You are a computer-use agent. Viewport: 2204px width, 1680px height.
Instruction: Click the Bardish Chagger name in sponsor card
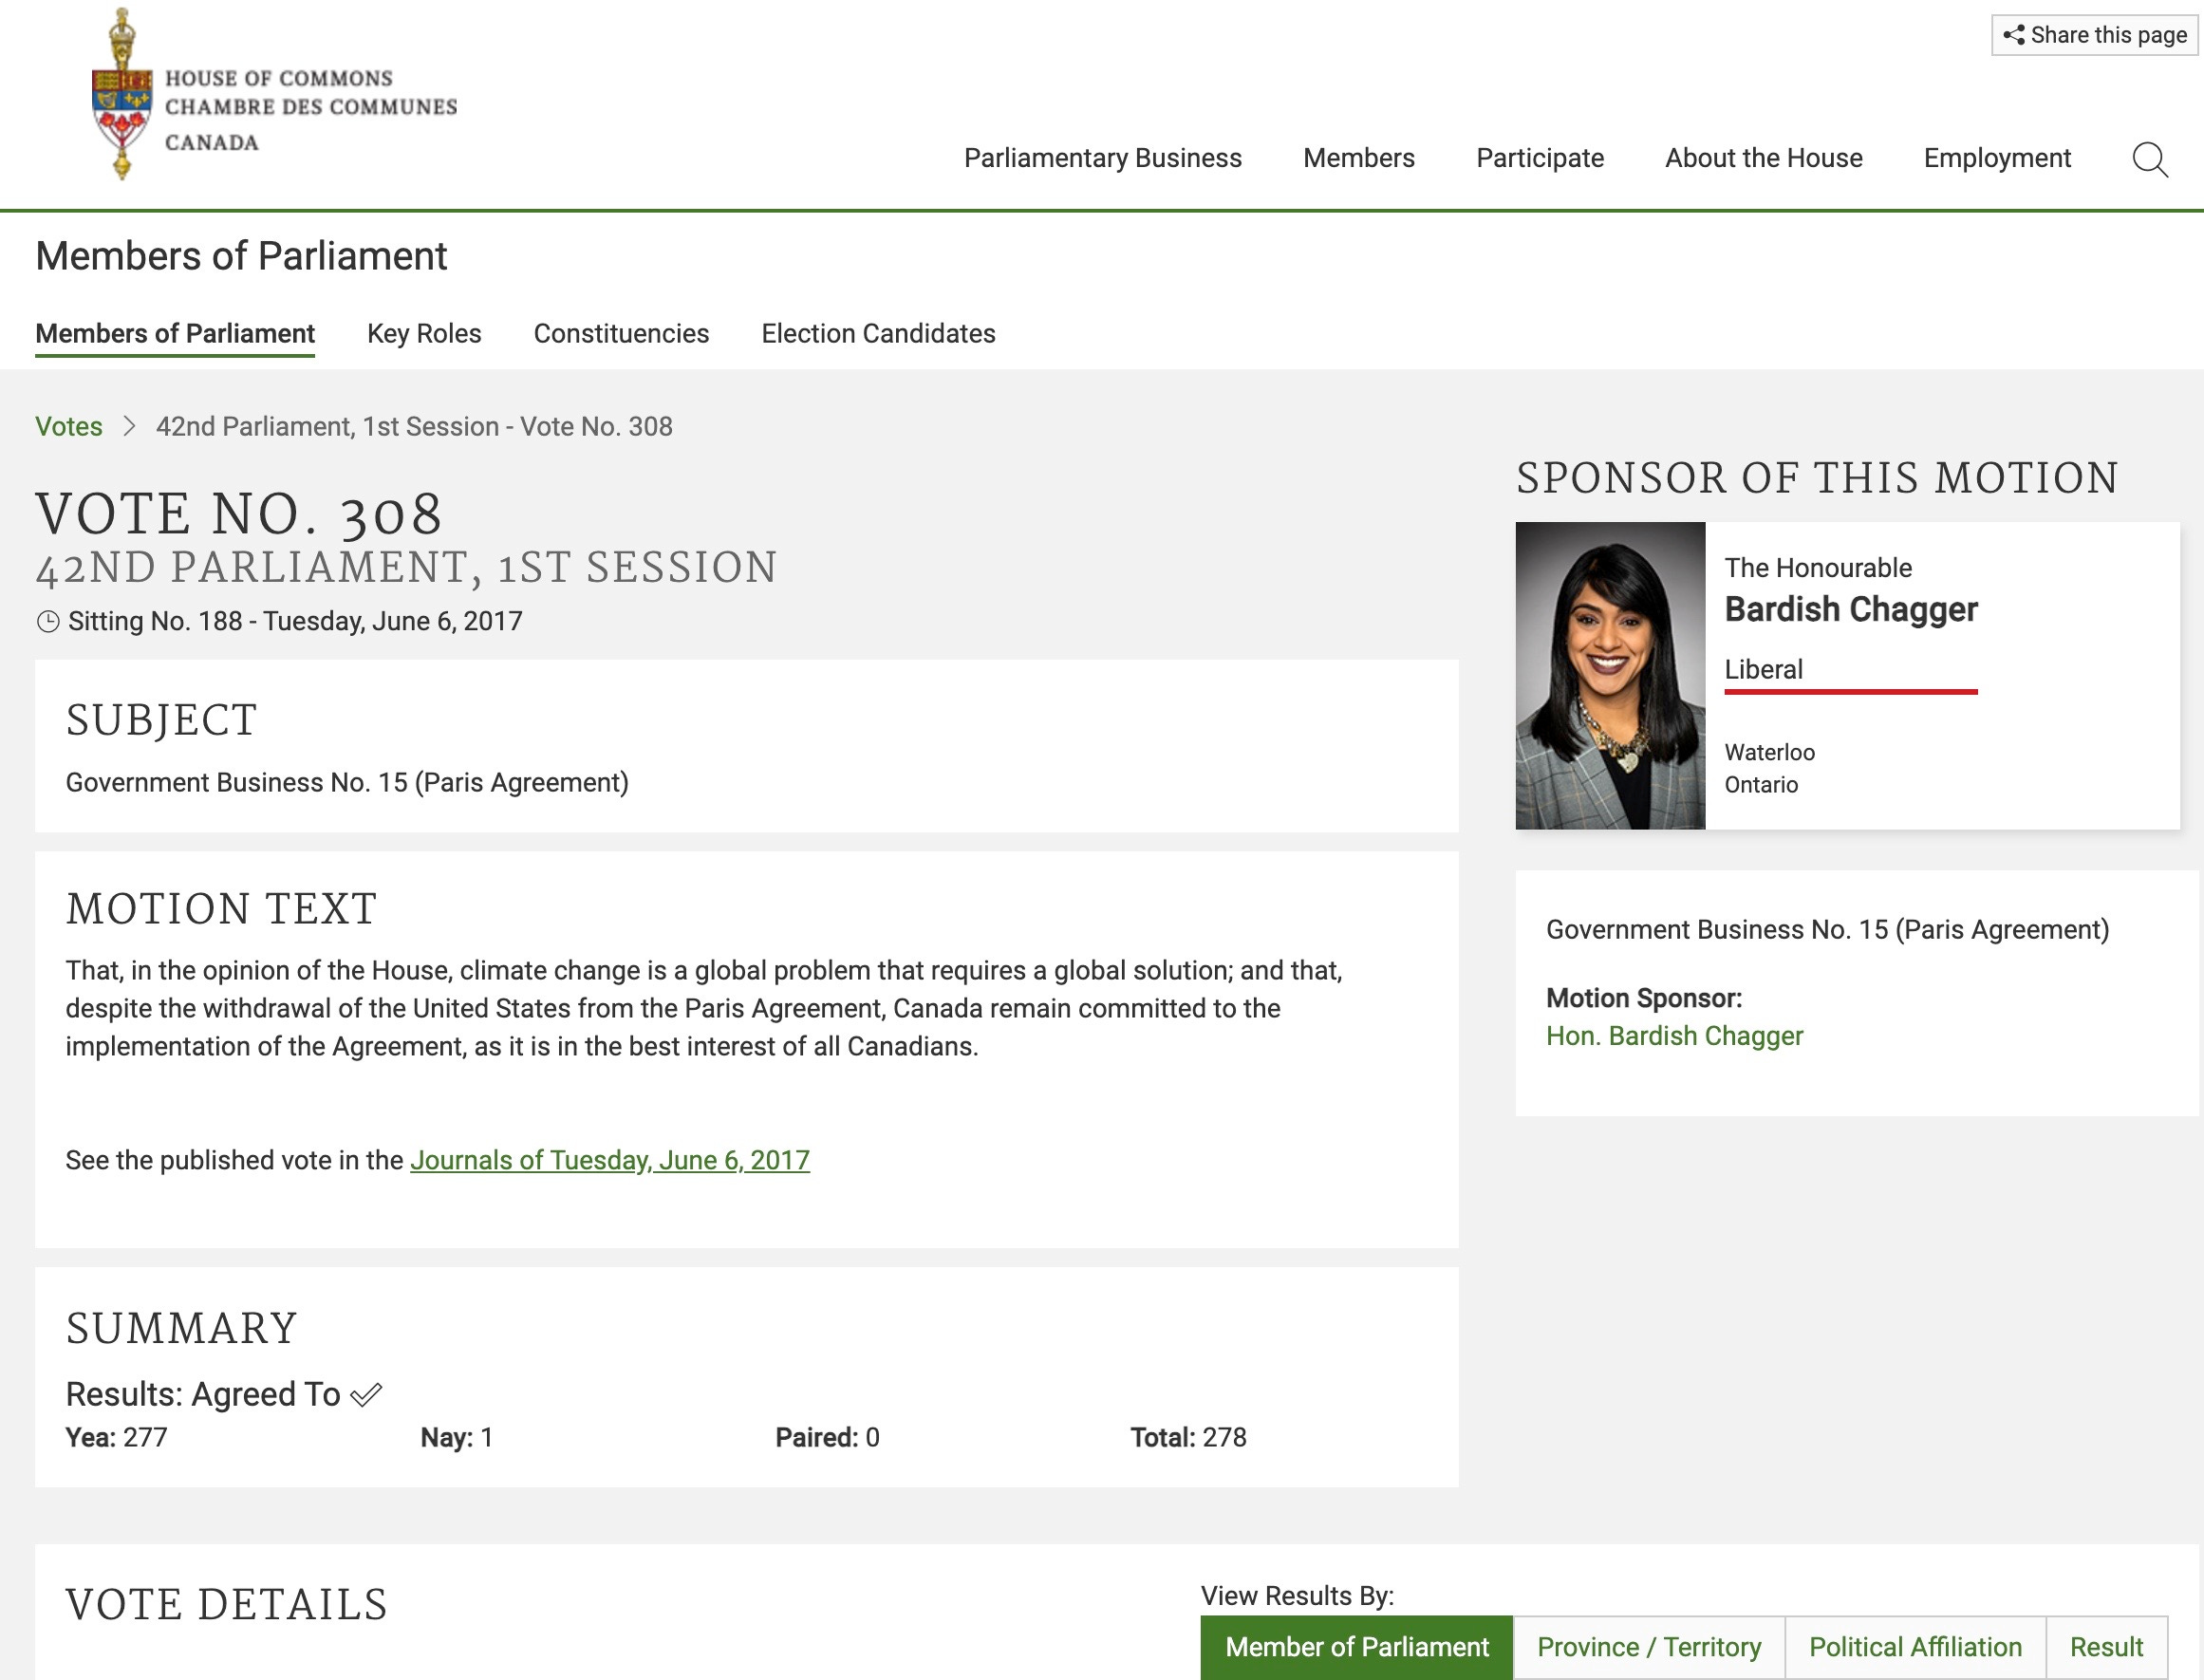(1851, 609)
